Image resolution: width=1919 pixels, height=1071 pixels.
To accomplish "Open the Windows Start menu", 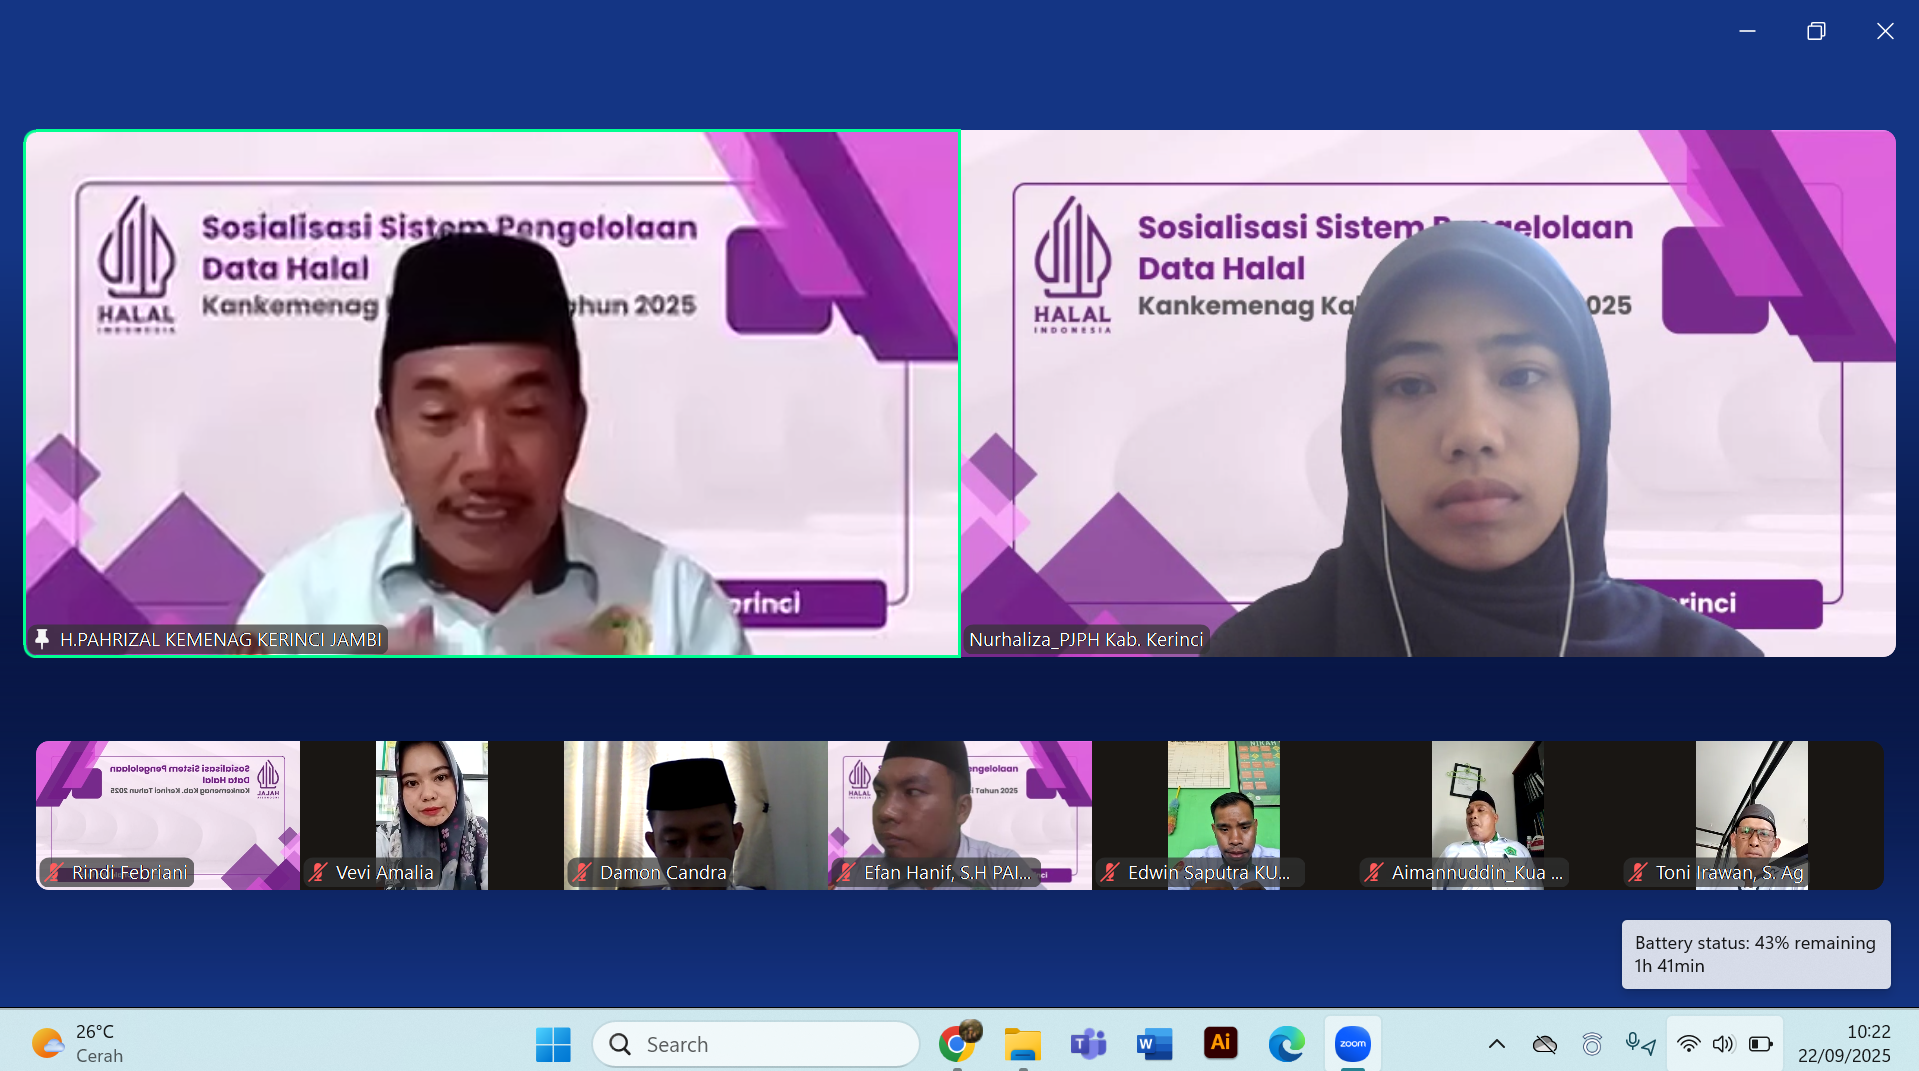I will [x=553, y=1044].
